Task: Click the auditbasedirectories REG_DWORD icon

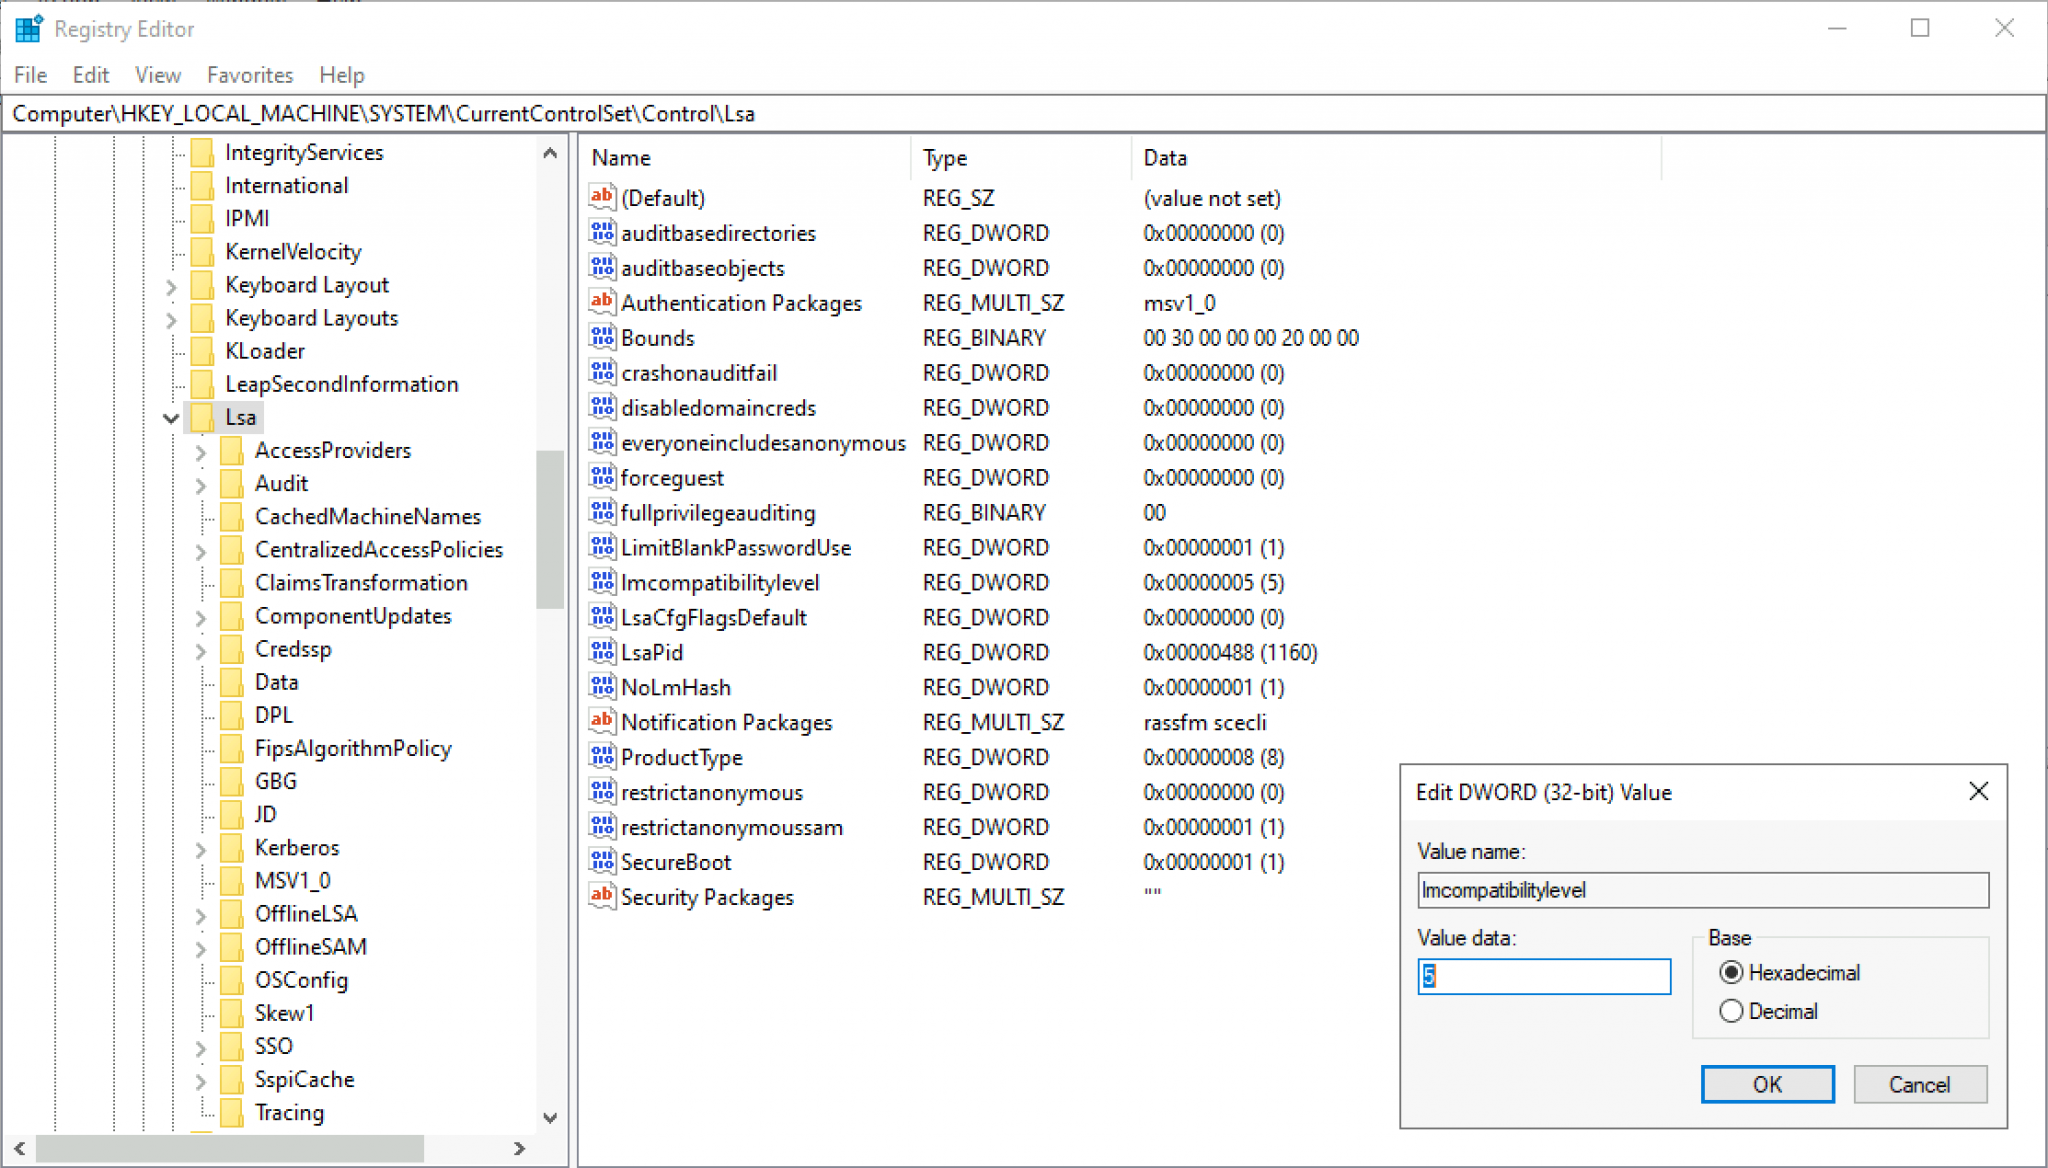Action: 601,232
